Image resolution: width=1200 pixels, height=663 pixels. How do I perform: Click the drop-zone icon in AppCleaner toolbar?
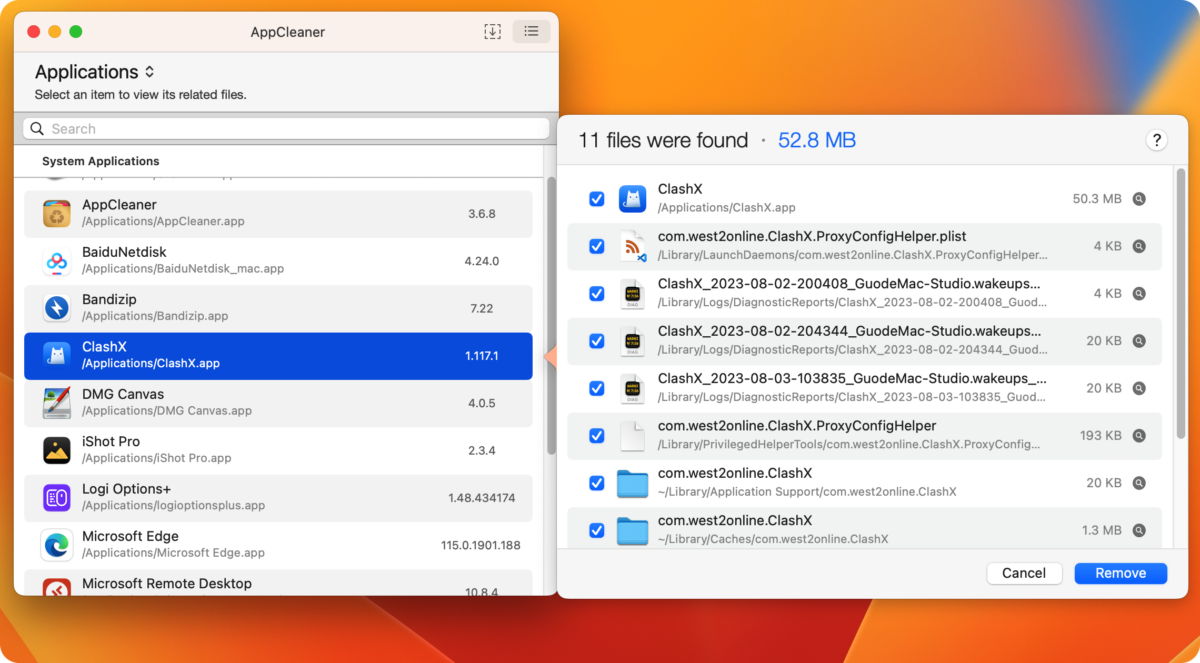pos(492,31)
